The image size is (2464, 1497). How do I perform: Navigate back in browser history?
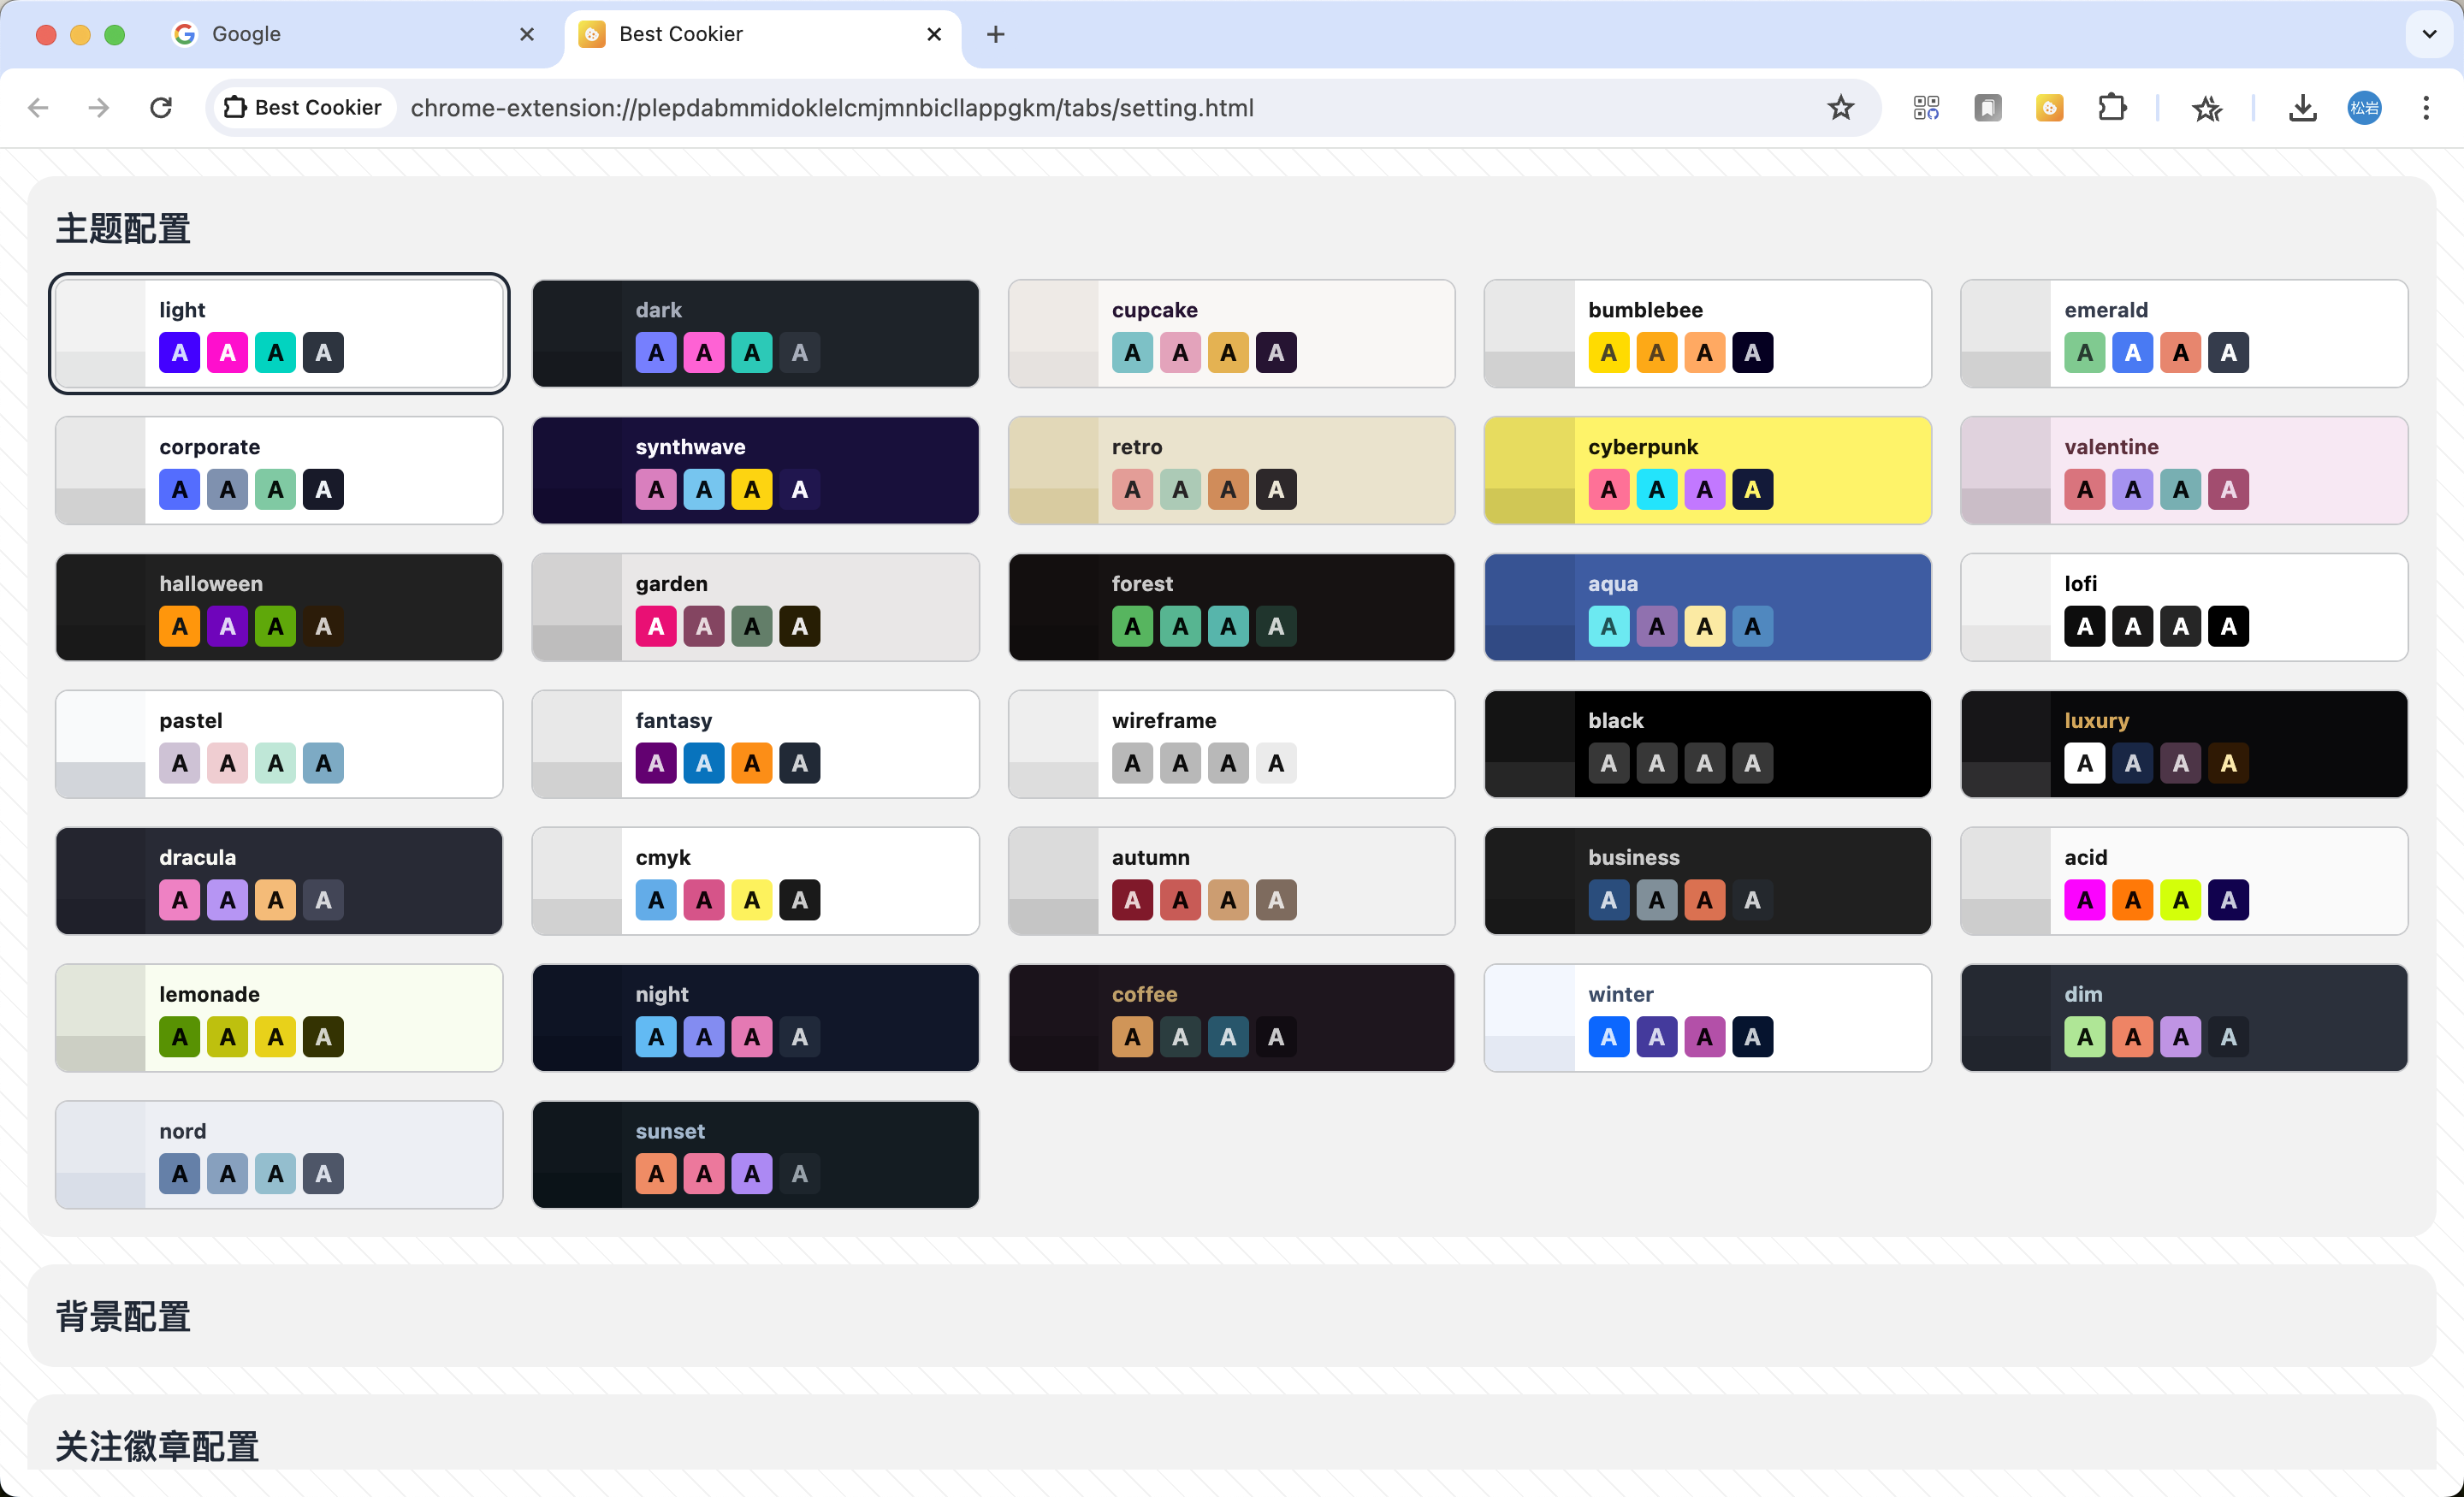pos(38,107)
